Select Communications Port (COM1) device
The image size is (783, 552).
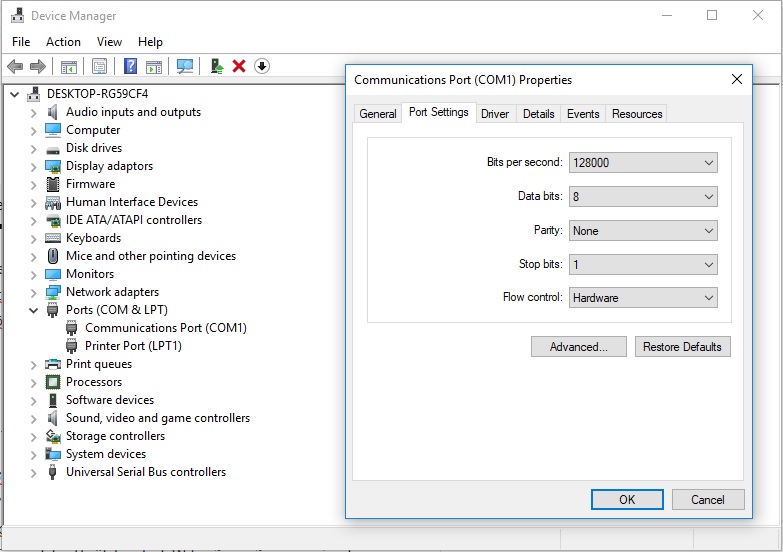(165, 328)
